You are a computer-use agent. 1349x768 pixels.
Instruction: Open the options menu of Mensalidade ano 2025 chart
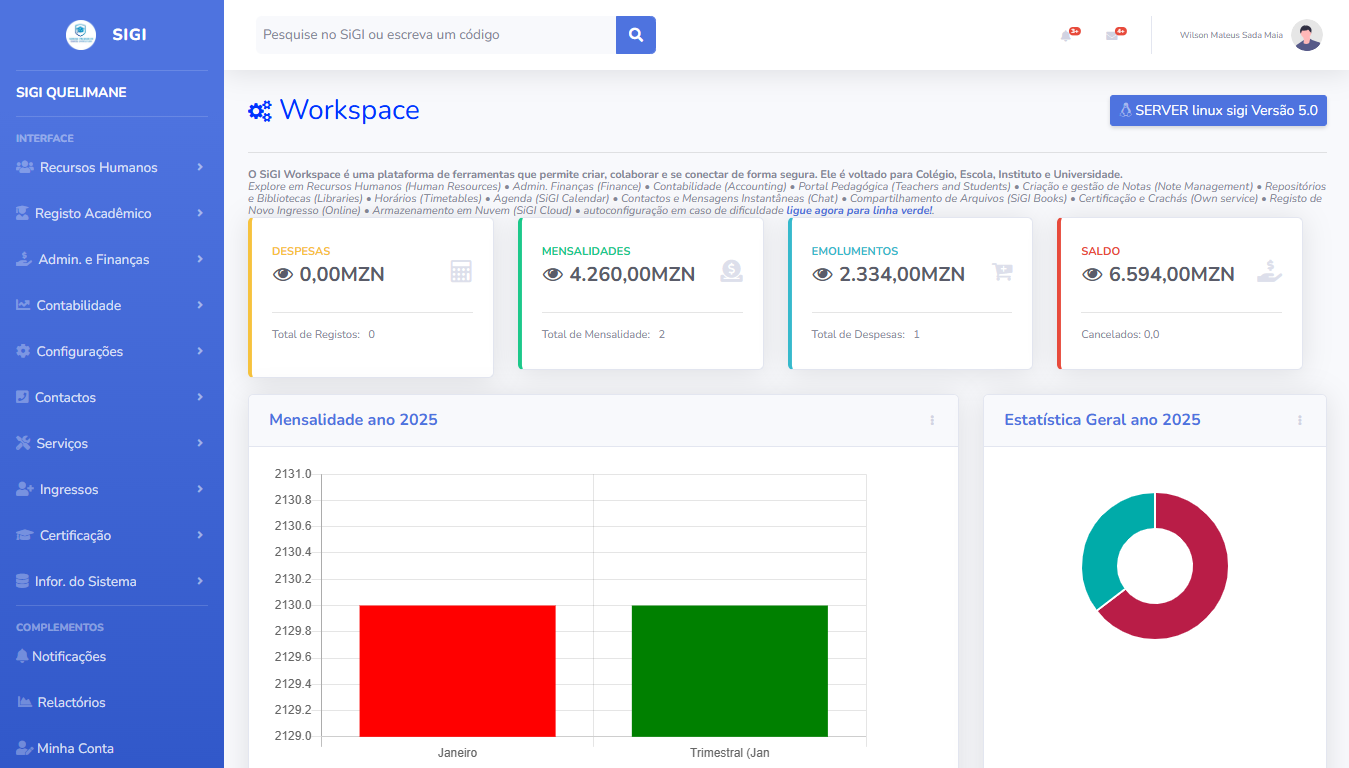(932, 420)
